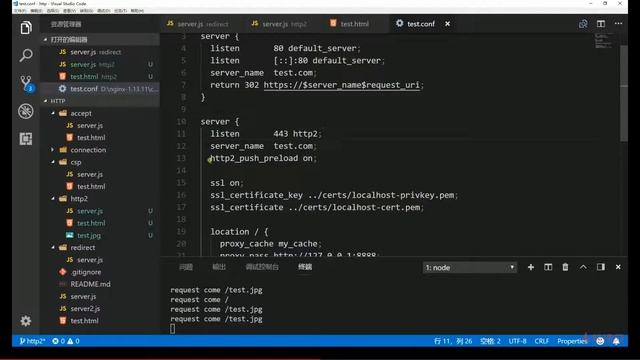Open the 调试控制台 panel tab
640x360 pixels.
262,267
